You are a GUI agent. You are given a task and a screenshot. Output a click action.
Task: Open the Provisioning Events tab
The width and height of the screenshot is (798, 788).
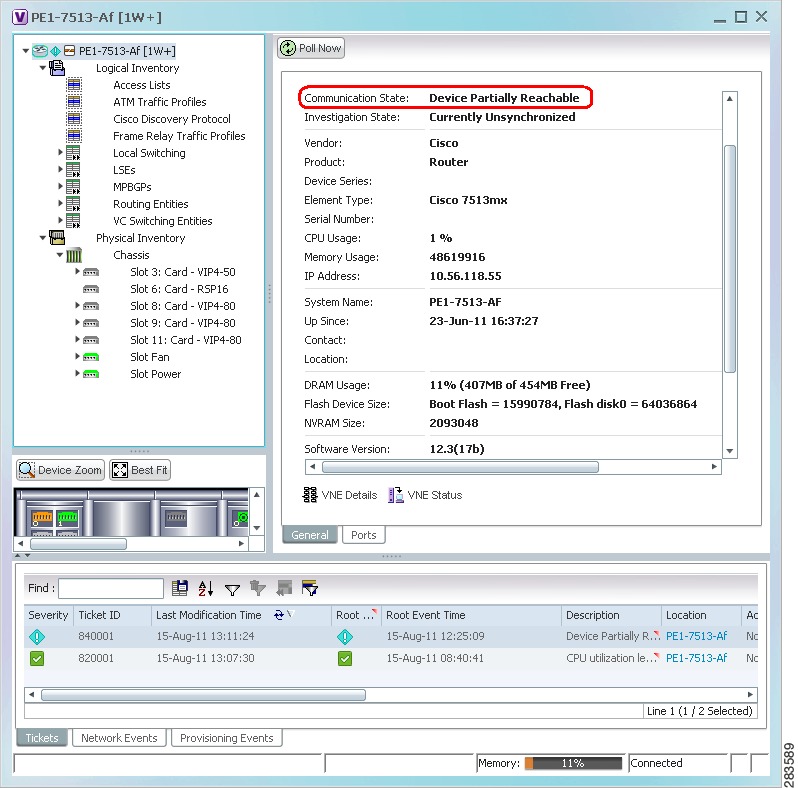(226, 738)
